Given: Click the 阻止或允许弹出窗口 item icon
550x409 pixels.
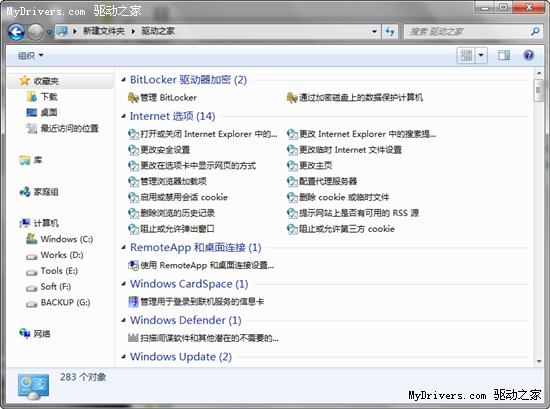Looking at the screenshot, I should click(133, 229).
